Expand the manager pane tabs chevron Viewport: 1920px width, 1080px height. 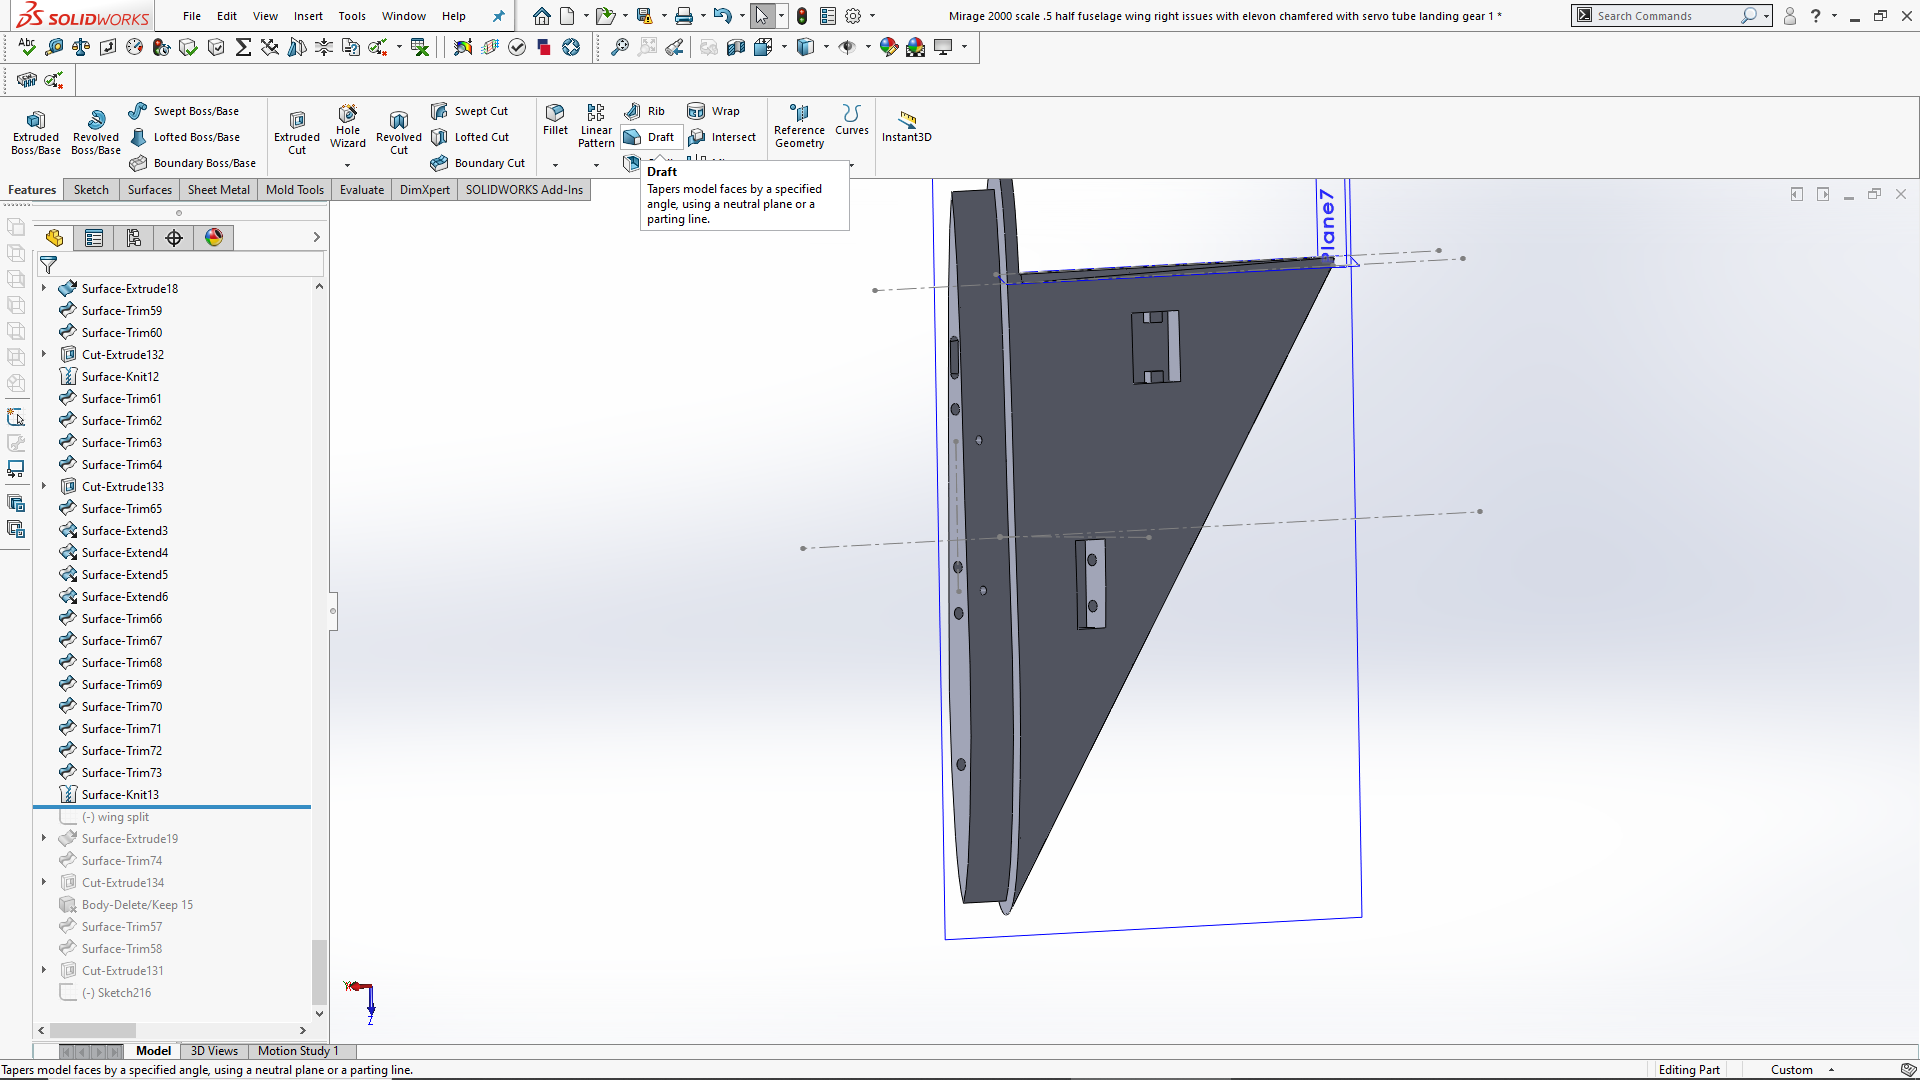coord(316,238)
